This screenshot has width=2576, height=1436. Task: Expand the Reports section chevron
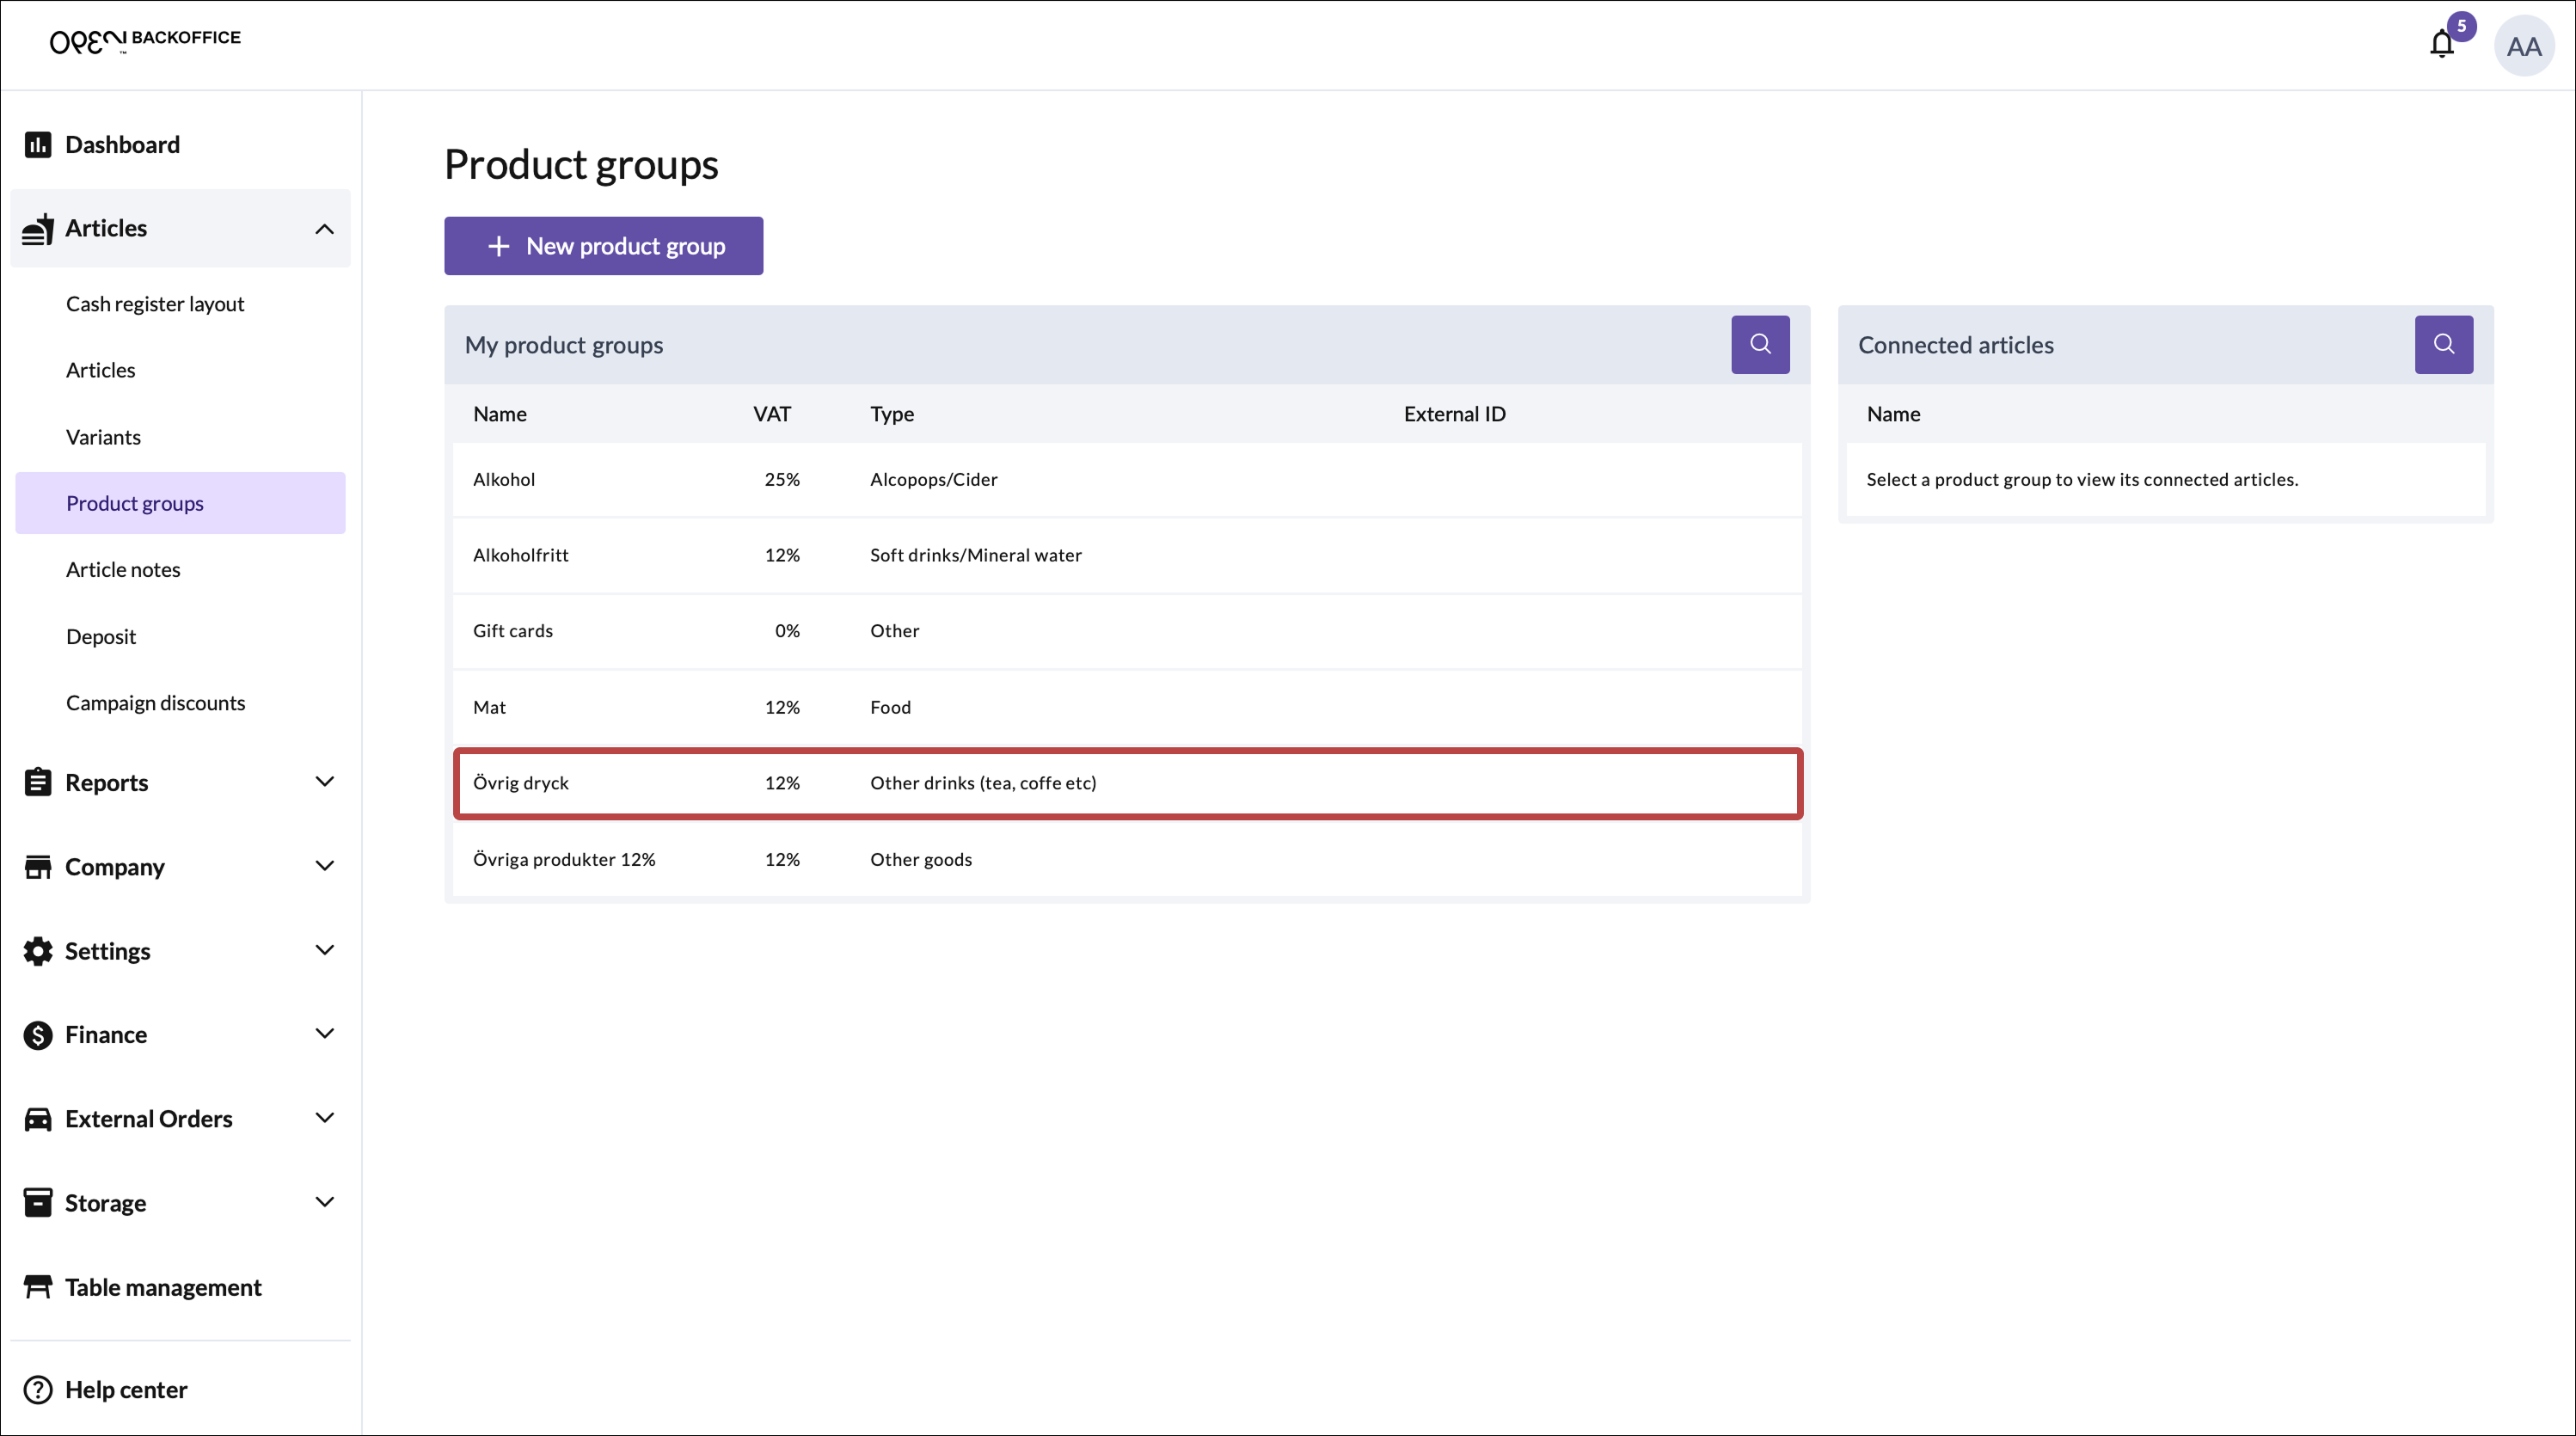(324, 782)
